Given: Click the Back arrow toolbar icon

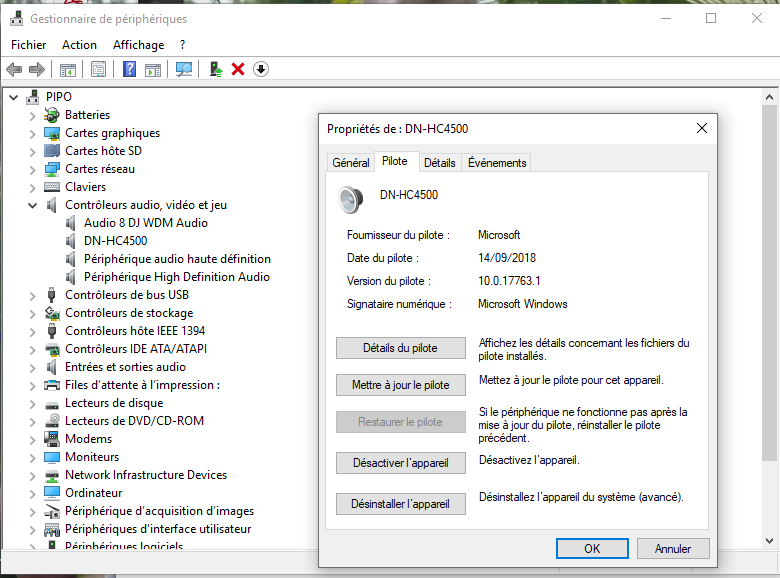Looking at the screenshot, I should click(x=14, y=69).
